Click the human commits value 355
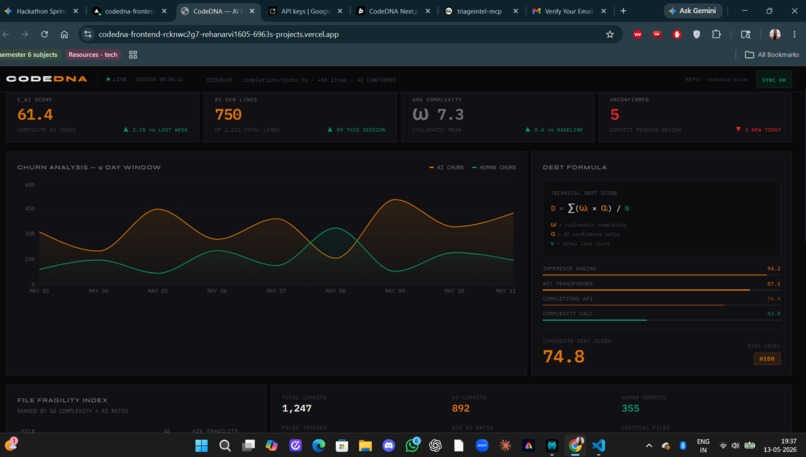 pyautogui.click(x=630, y=408)
